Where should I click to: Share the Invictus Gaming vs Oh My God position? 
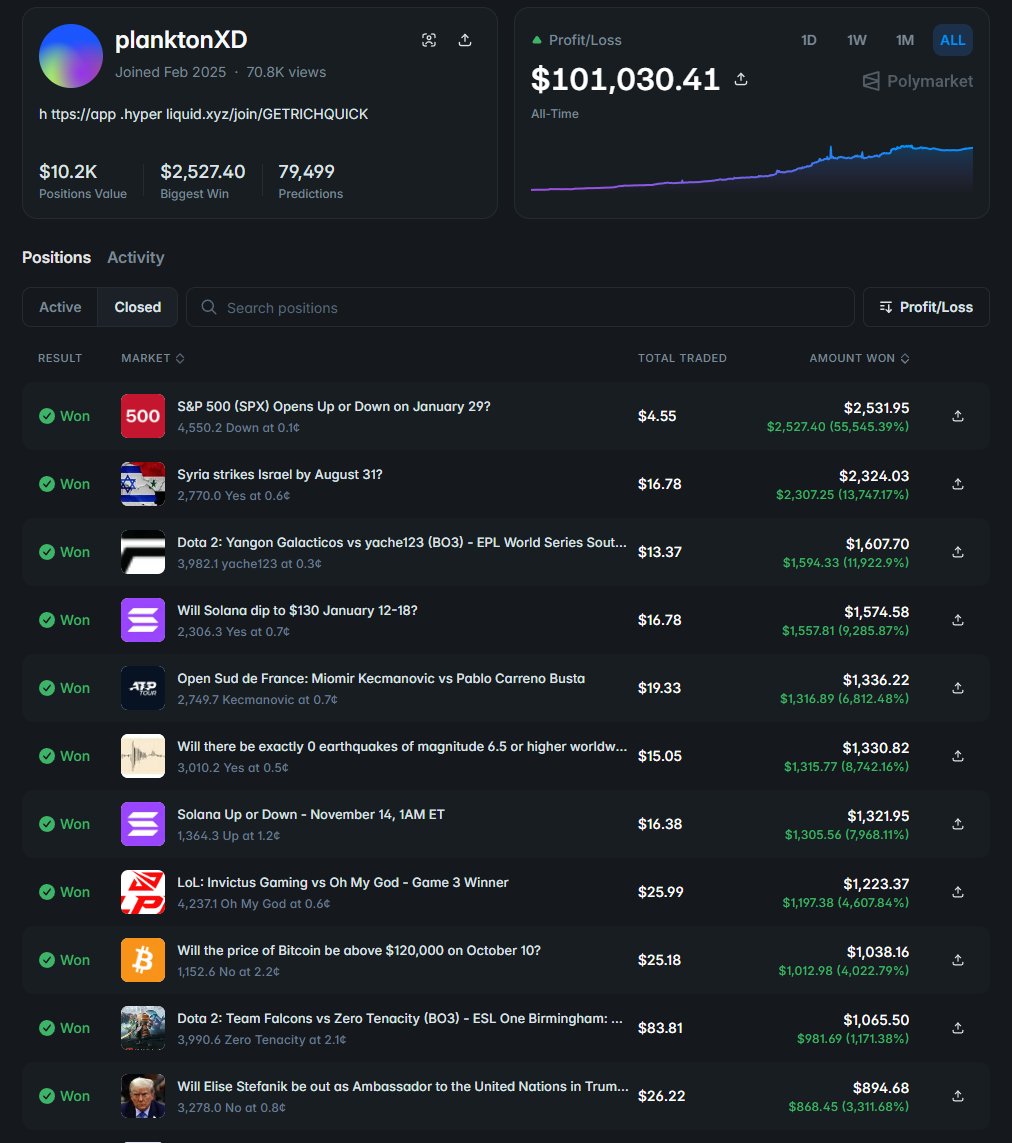point(958,892)
